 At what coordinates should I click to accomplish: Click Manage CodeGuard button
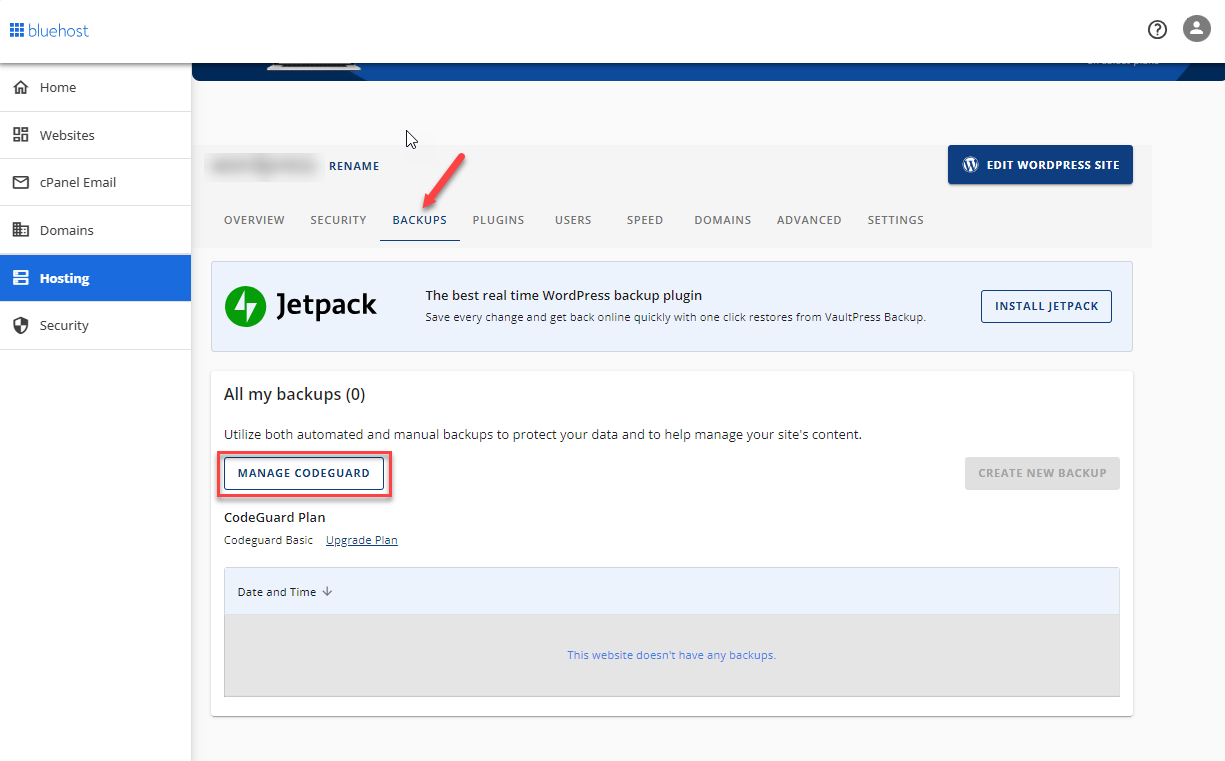[x=304, y=473]
